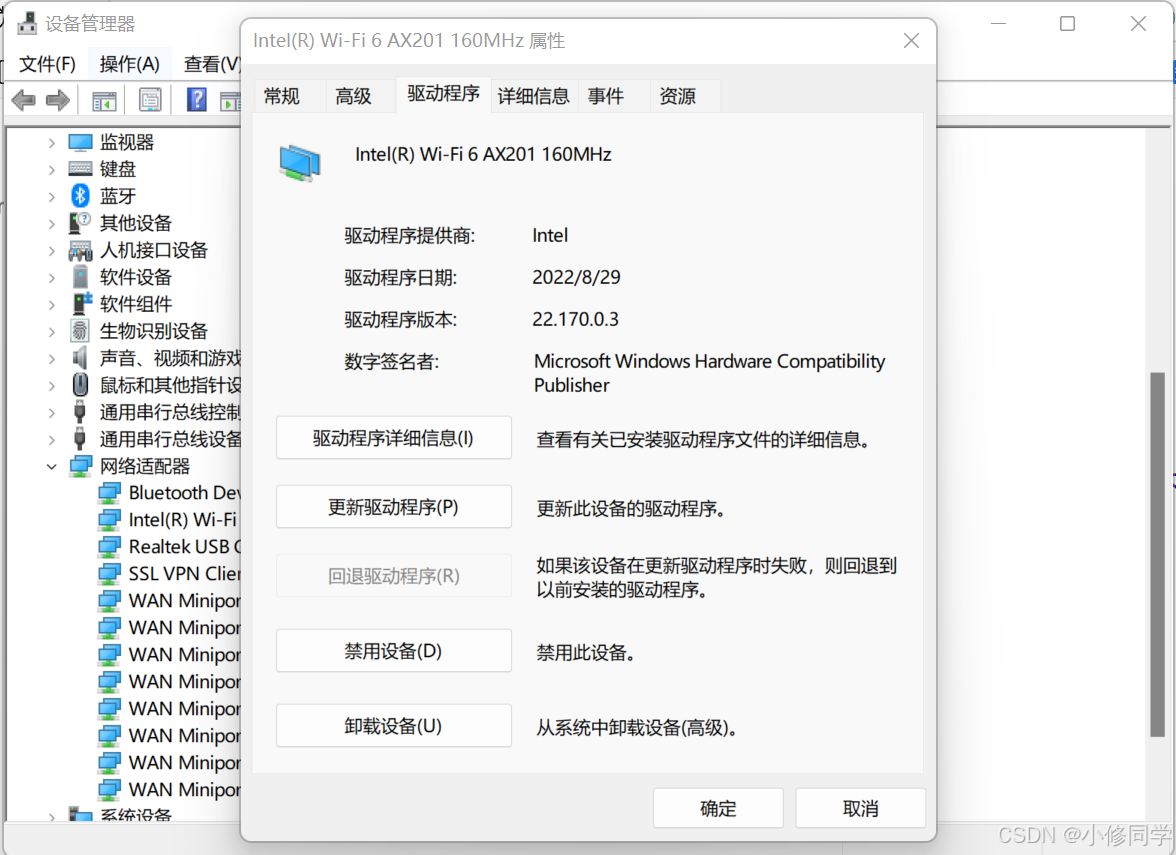
Task: Click the show/hide console tree icon
Action: (104, 100)
